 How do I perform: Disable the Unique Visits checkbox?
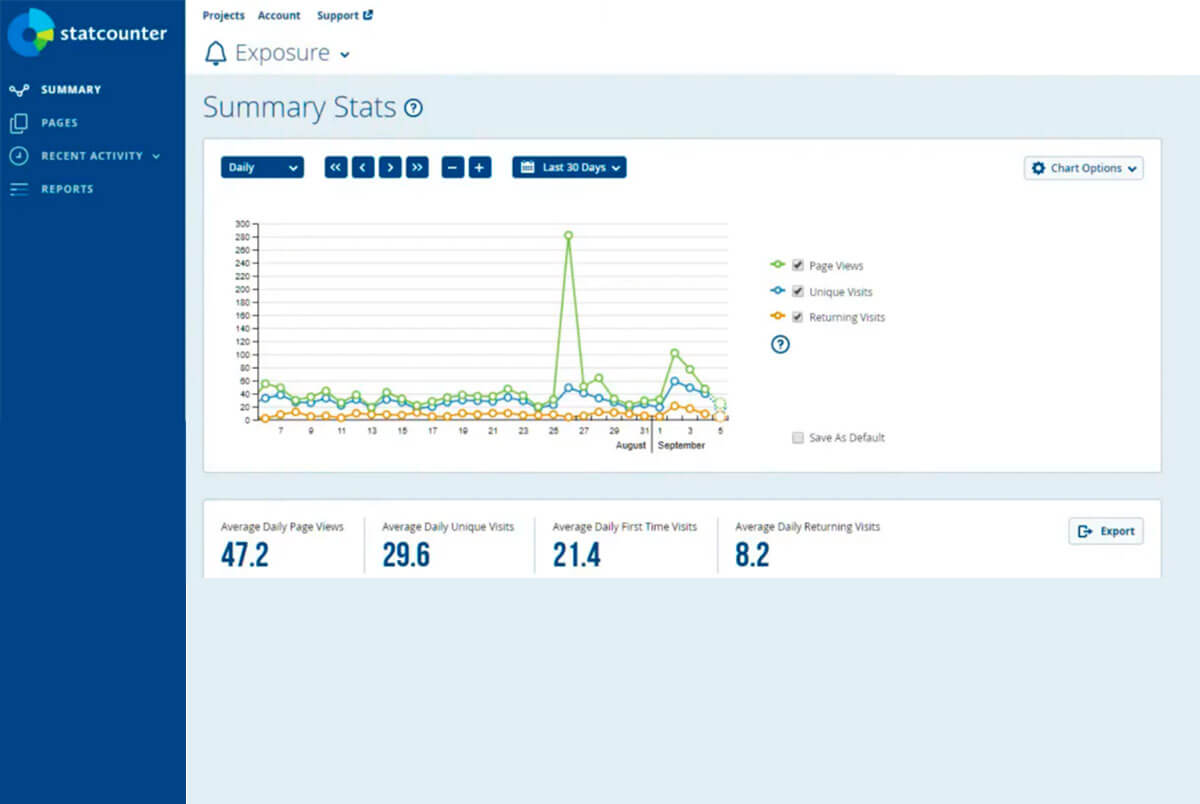pos(797,291)
